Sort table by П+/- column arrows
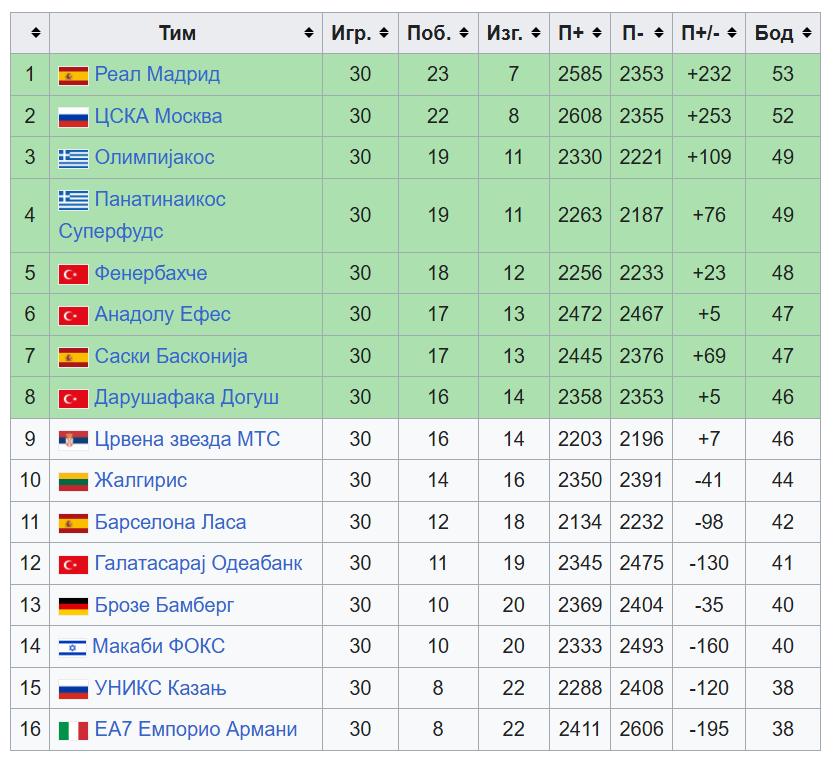The image size is (837, 770). 732,33
